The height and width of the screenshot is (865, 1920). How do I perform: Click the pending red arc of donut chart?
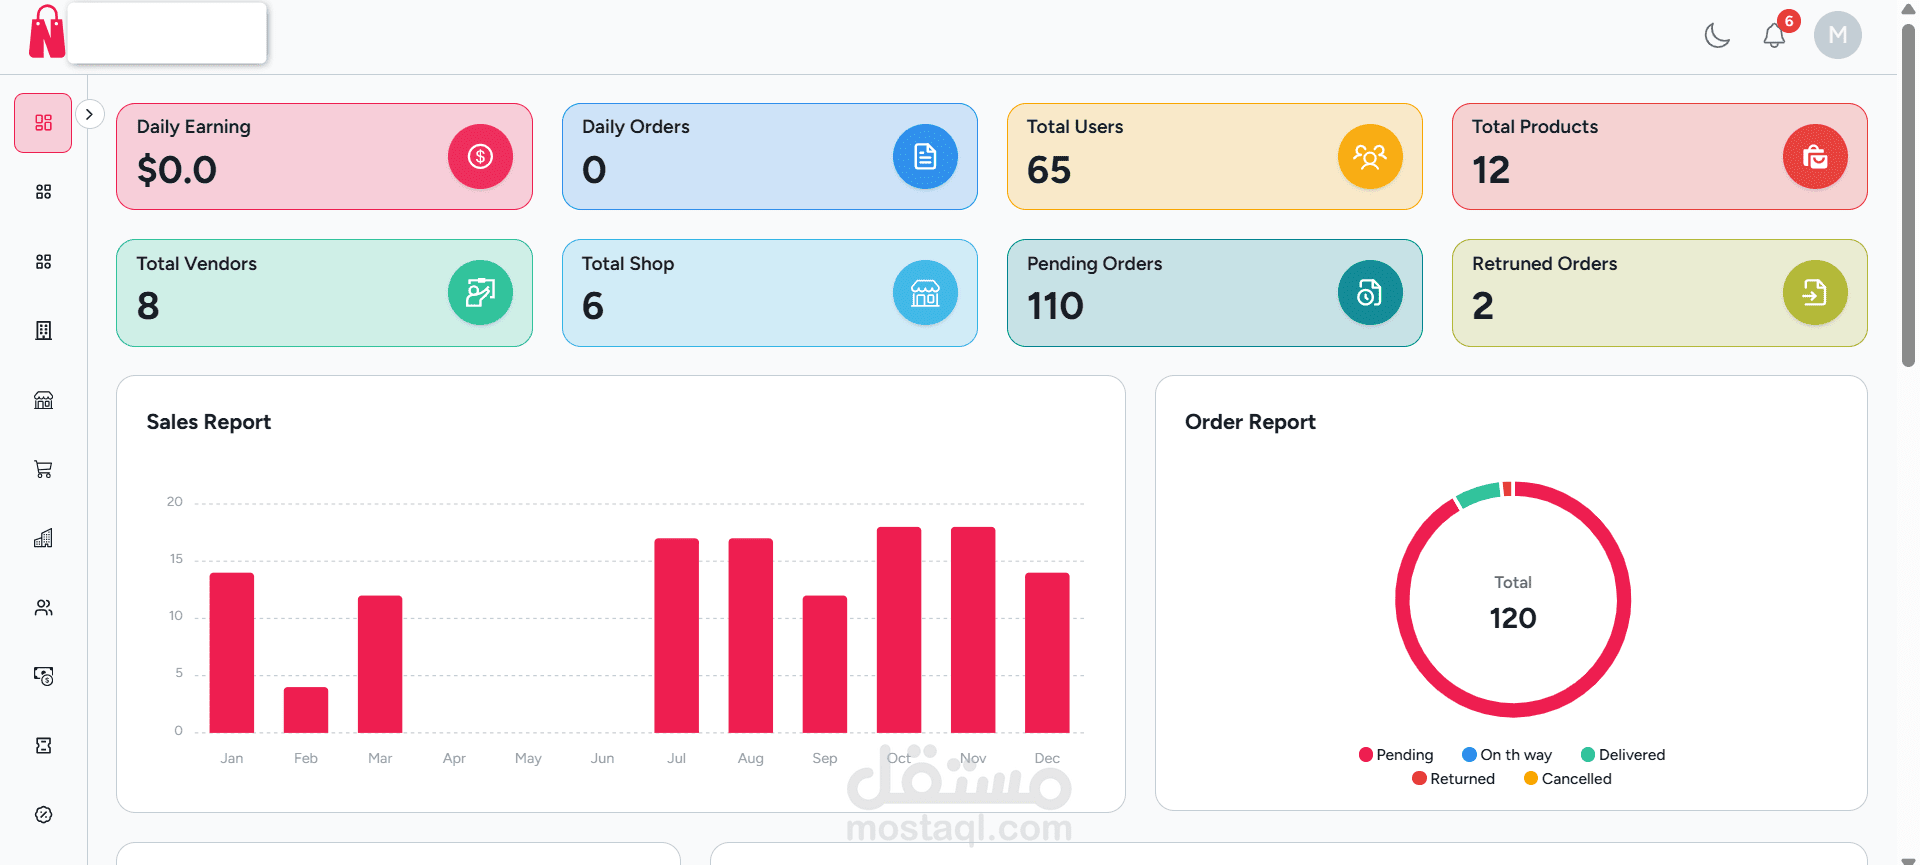[x=1513, y=710]
